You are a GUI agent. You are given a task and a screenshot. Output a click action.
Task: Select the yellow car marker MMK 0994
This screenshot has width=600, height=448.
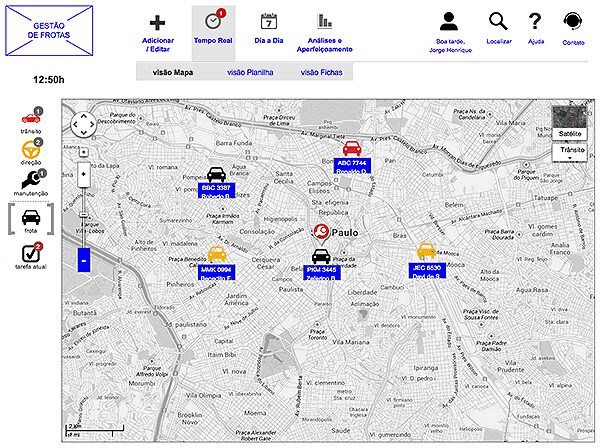pyautogui.click(x=217, y=255)
